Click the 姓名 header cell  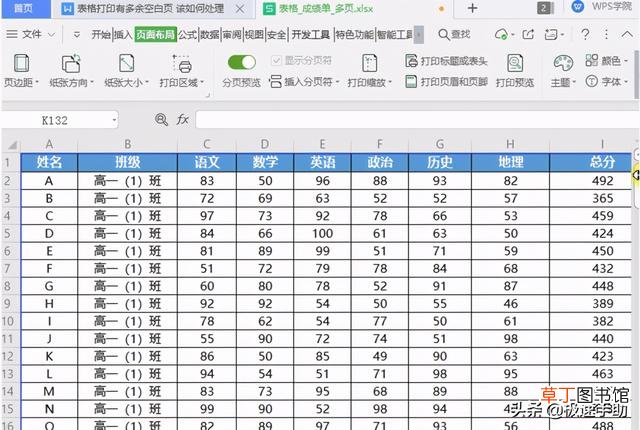49,162
